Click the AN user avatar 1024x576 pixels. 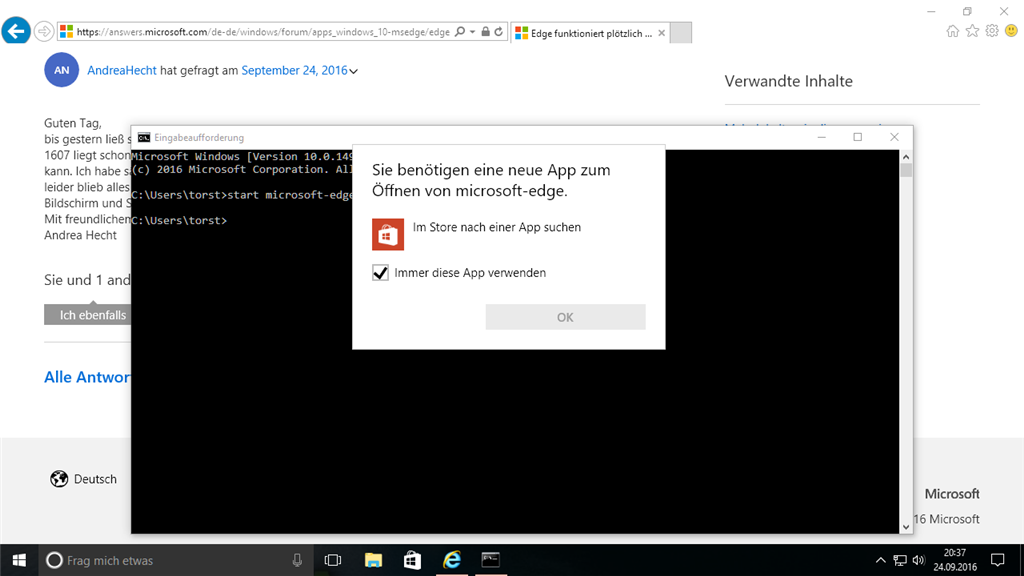pyautogui.click(x=61, y=70)
